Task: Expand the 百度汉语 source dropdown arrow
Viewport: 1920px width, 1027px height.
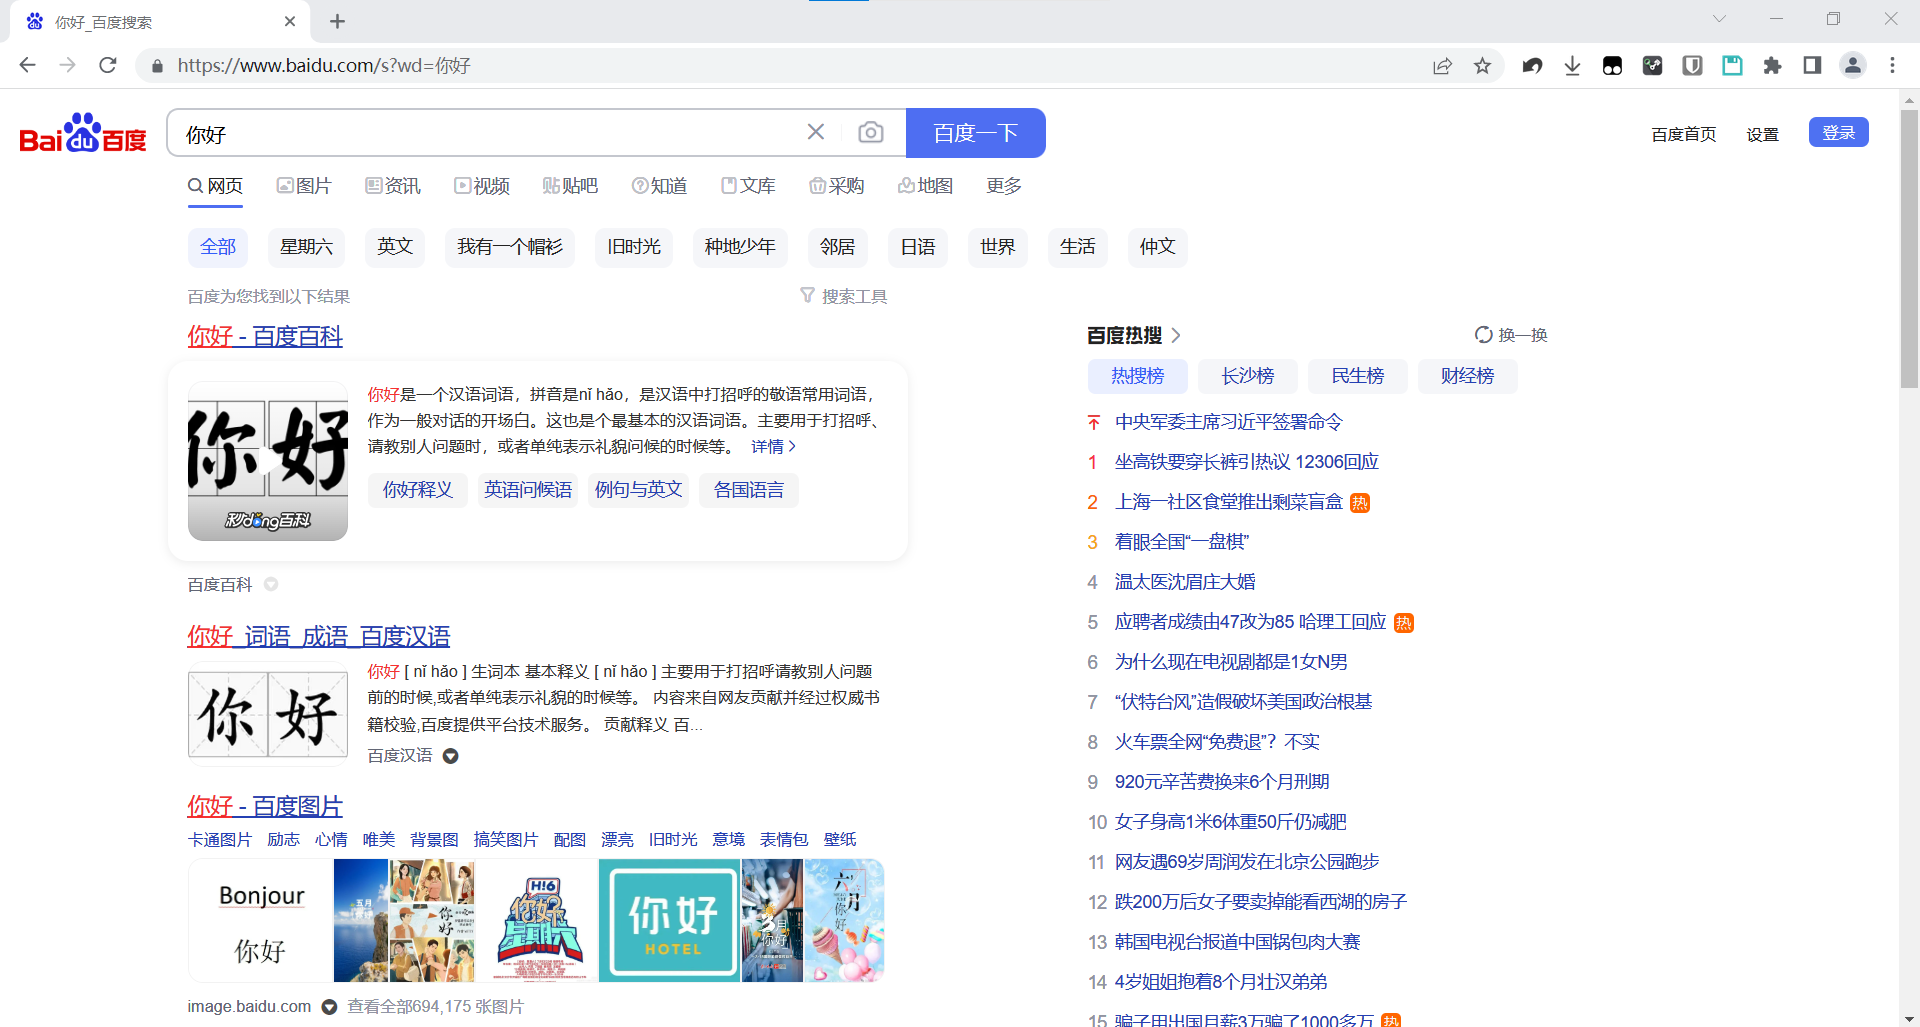Action: tap(451, 756)
